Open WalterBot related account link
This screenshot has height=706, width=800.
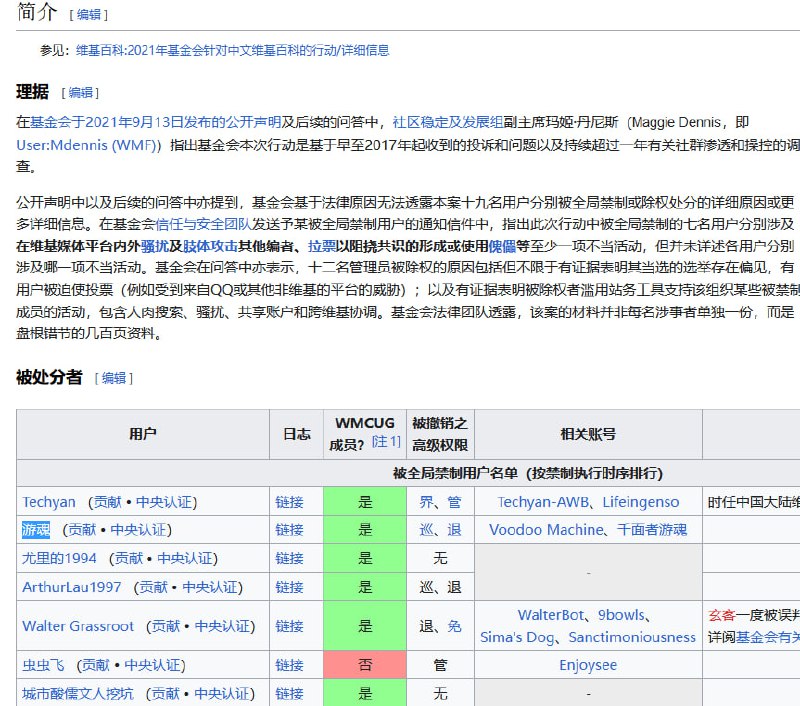551,615
